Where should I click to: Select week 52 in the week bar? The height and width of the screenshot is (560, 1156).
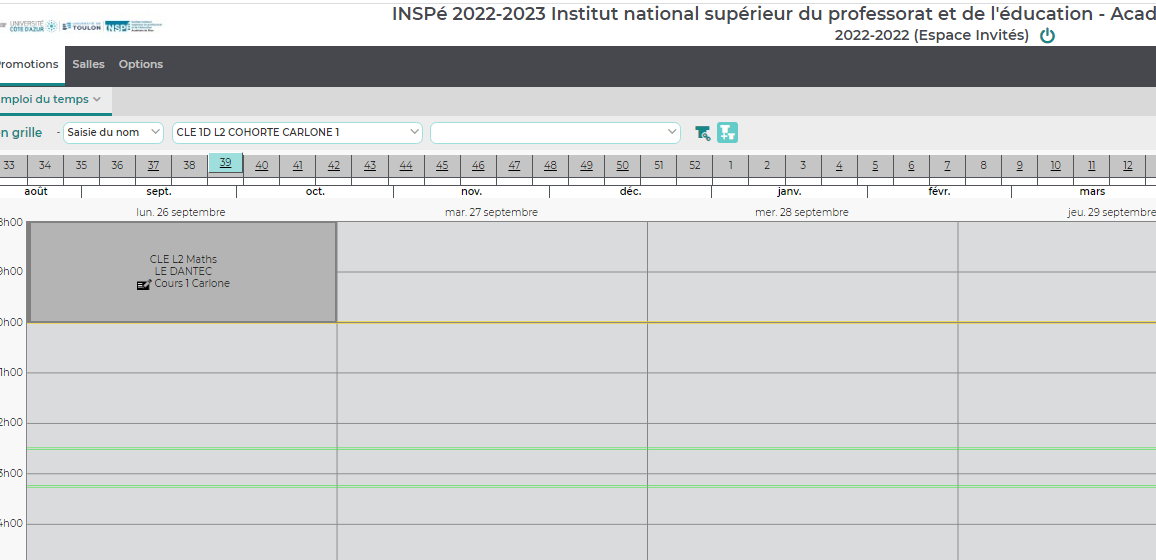pyautogui.click(x=695, y=165)
